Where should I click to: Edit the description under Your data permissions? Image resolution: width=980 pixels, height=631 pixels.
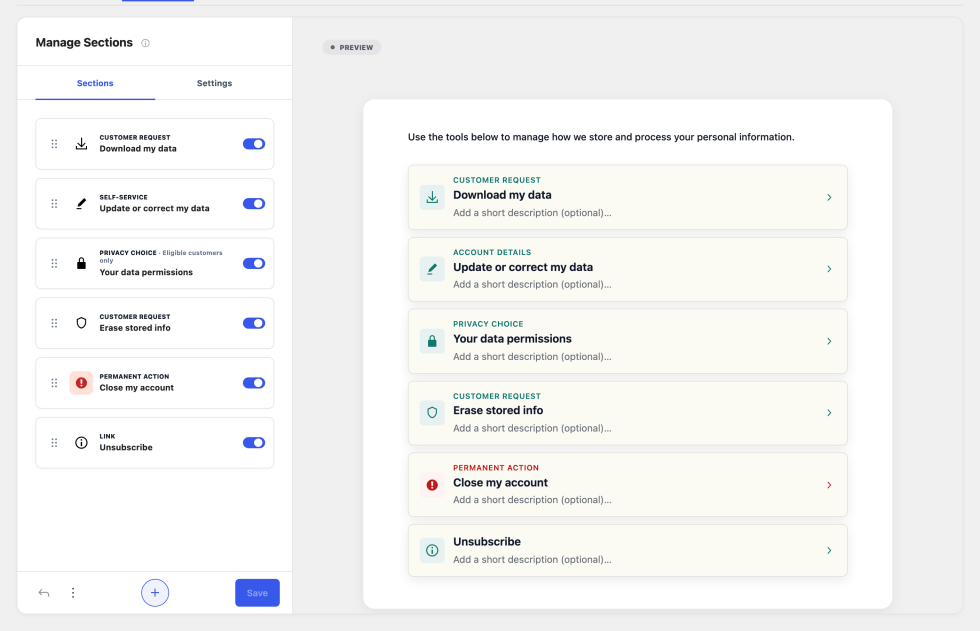(532, 357)
